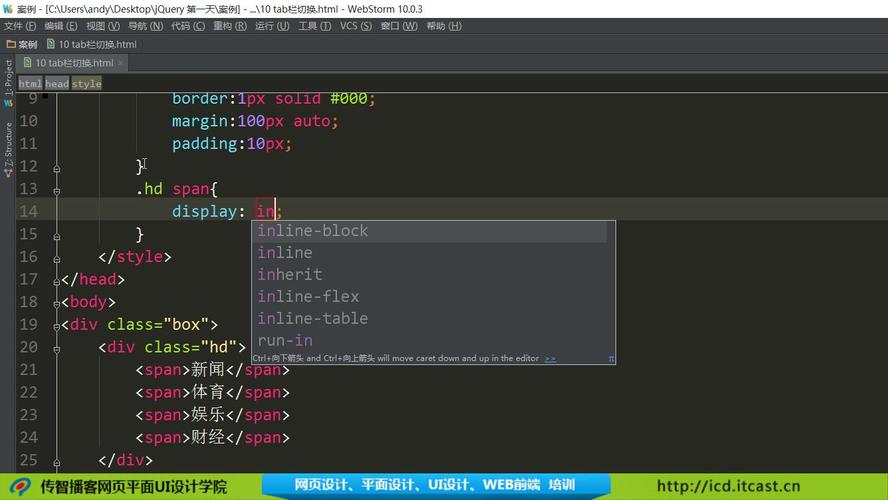The width and height of the screenshot is (888, 500).
Task: Click the span text 财经 on line 24
Action: (x=208, y=438)
